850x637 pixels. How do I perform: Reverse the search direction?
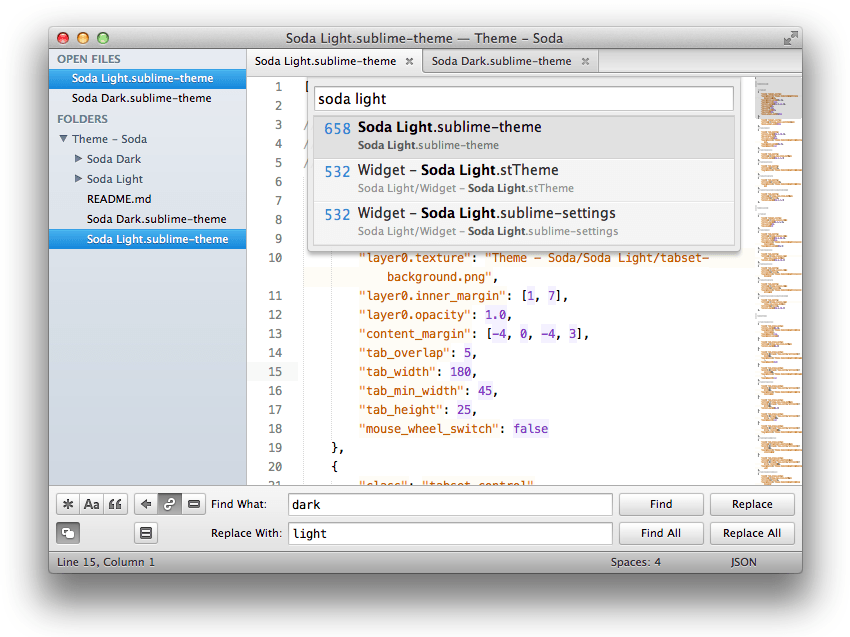pos(146,504)
